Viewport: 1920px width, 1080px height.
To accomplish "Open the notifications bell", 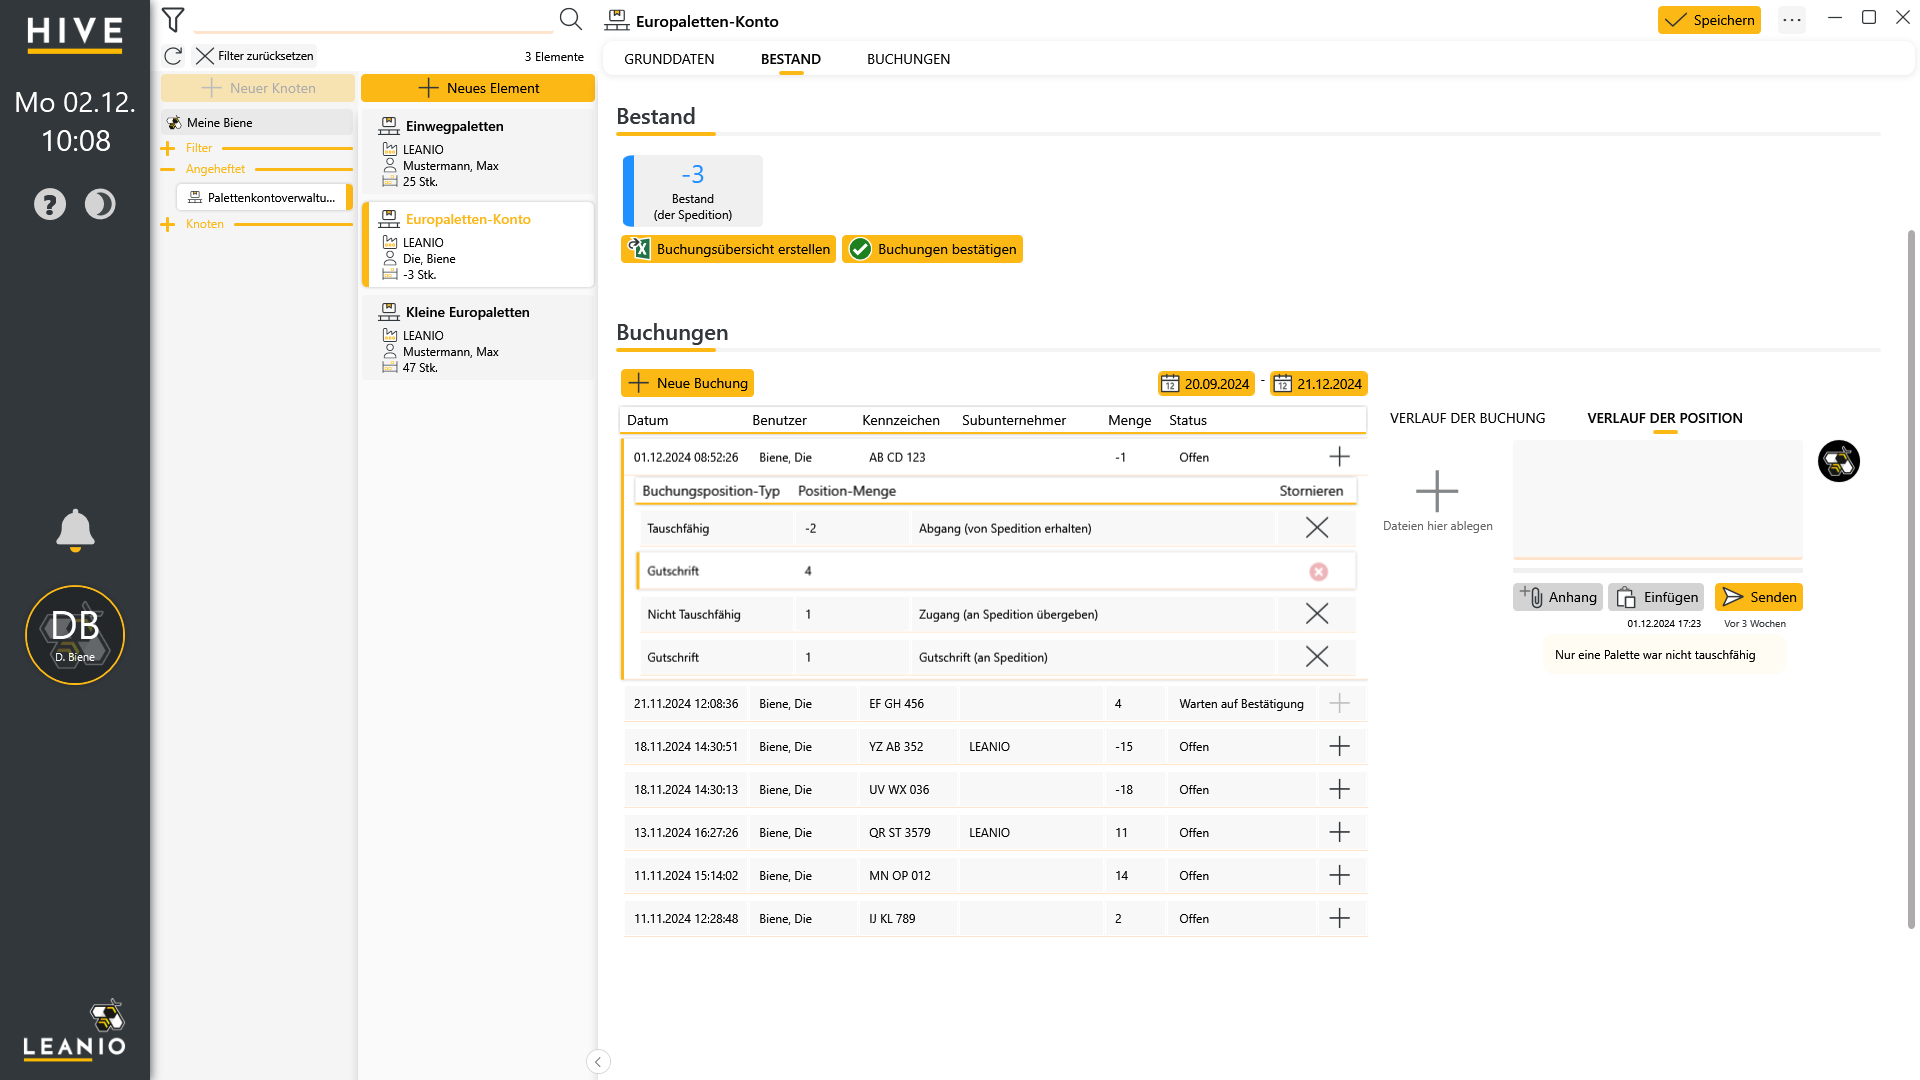I will 75,530.
